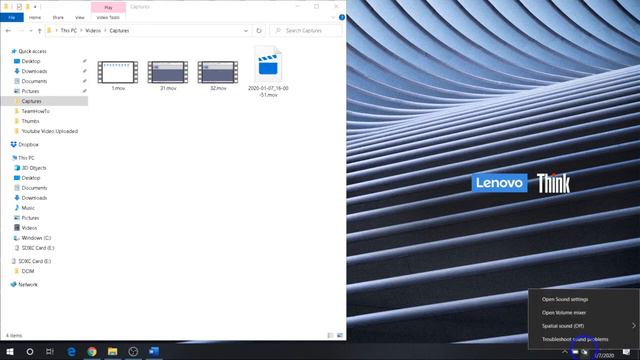Select This PC in navigation pane
The image size is (640, 360).
pyautogui.click(x=26, y=158)
